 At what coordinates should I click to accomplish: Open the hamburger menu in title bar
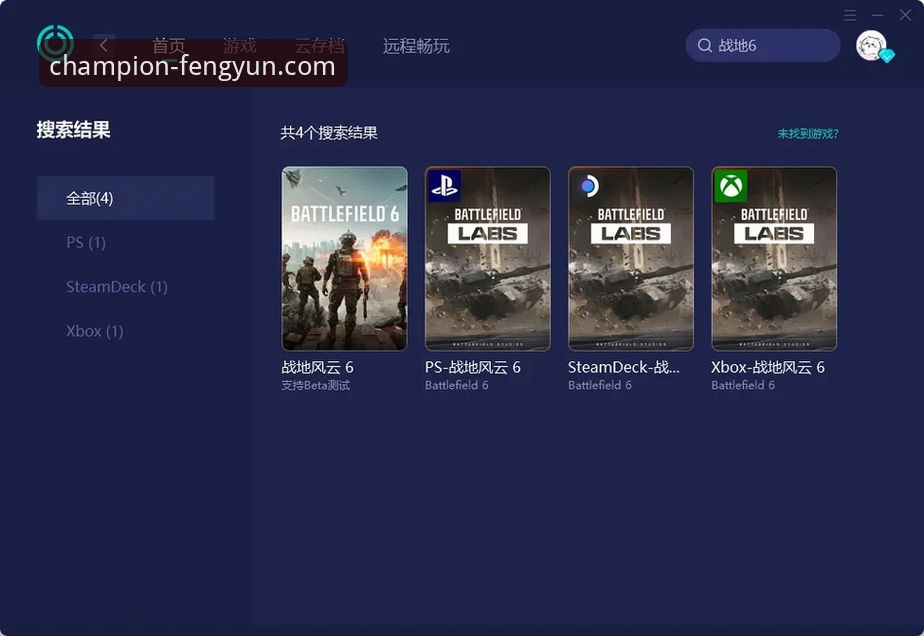point(850,15)
